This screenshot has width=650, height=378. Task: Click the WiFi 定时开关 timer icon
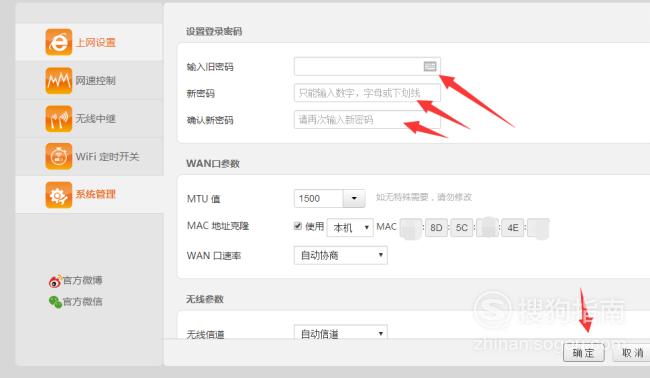tap(58, 156)
